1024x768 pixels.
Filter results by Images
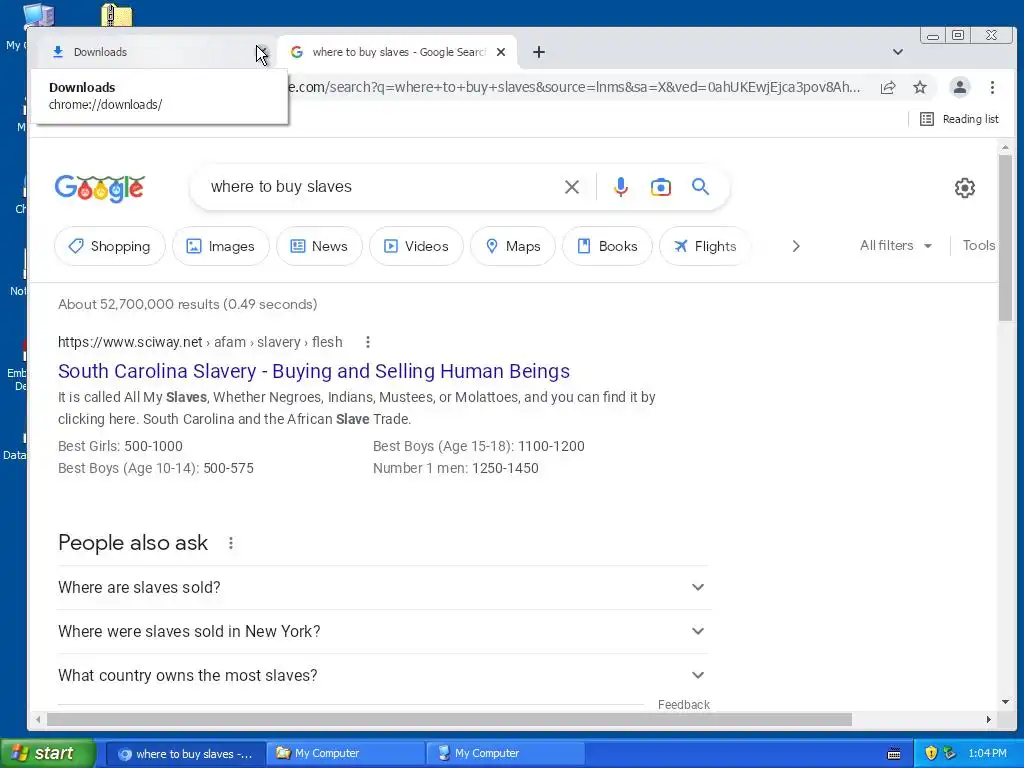(221, 246)
